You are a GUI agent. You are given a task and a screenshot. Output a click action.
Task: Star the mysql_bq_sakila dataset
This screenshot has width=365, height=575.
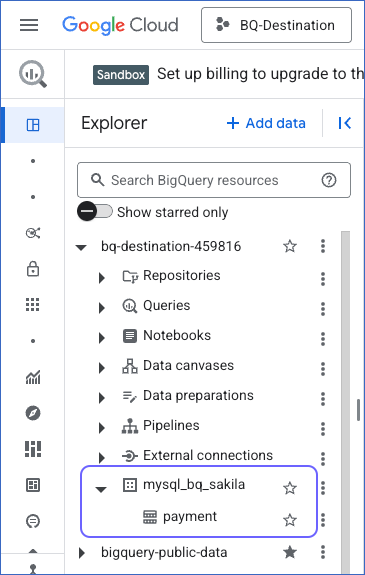tap(290, 488)
